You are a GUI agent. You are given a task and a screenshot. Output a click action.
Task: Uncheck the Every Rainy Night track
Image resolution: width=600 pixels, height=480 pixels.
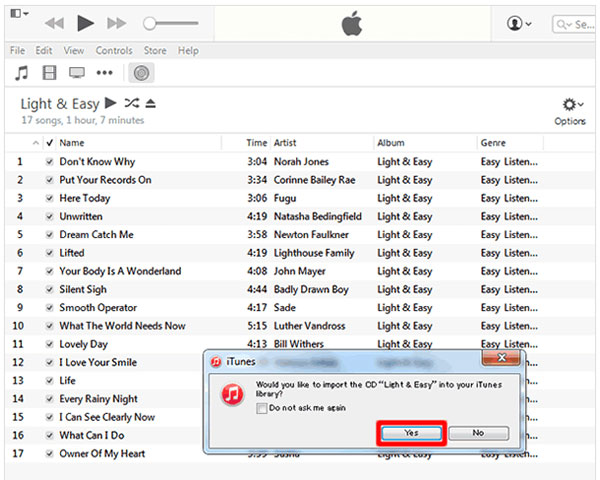coord(49,399)
